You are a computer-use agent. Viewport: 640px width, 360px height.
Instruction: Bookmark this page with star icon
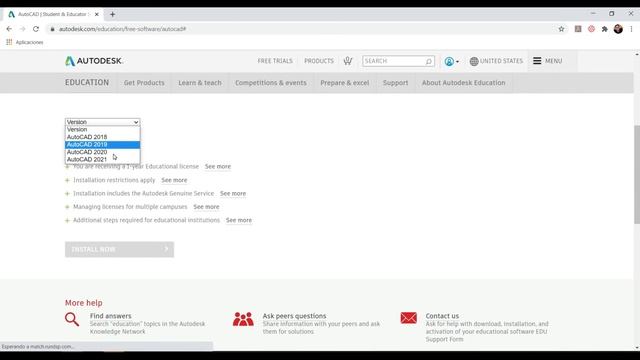561,29
